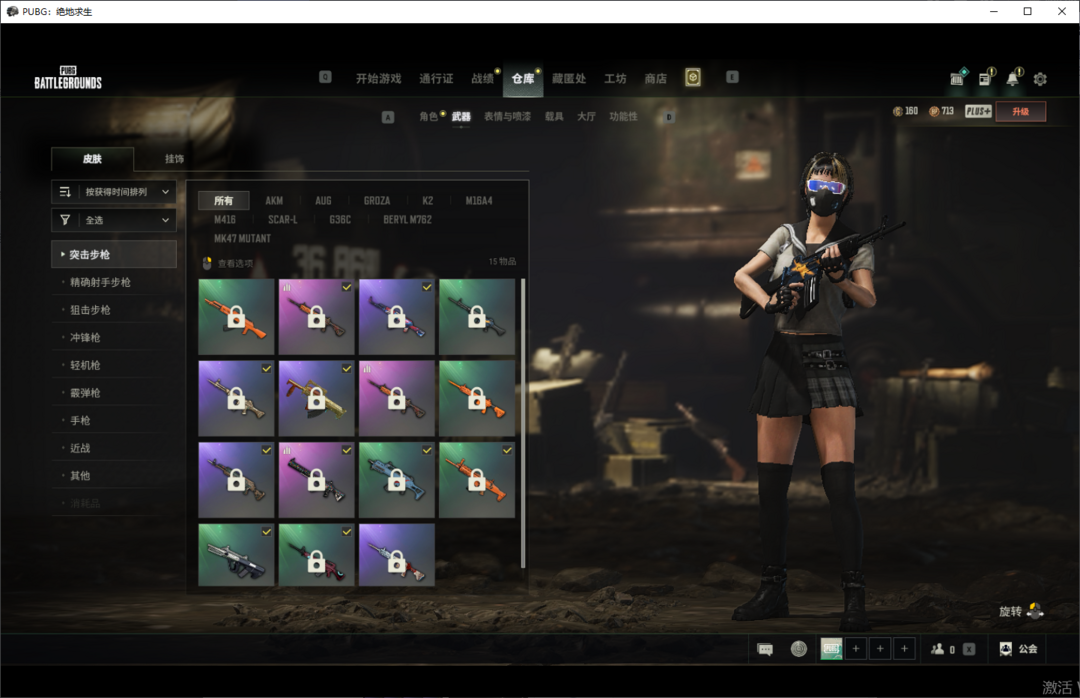Click the red 升级 button
The width and height of the screenshot is (1080, 698).
pos(1020,111)
